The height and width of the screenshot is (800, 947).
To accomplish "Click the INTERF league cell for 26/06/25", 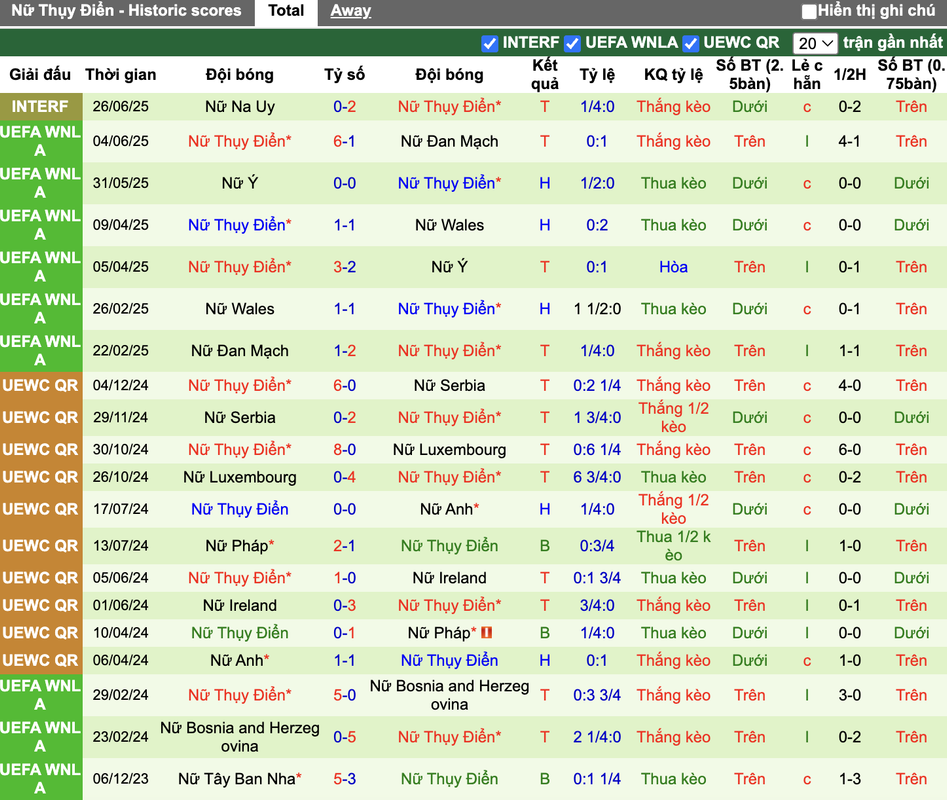I will [x=40, y=106].
